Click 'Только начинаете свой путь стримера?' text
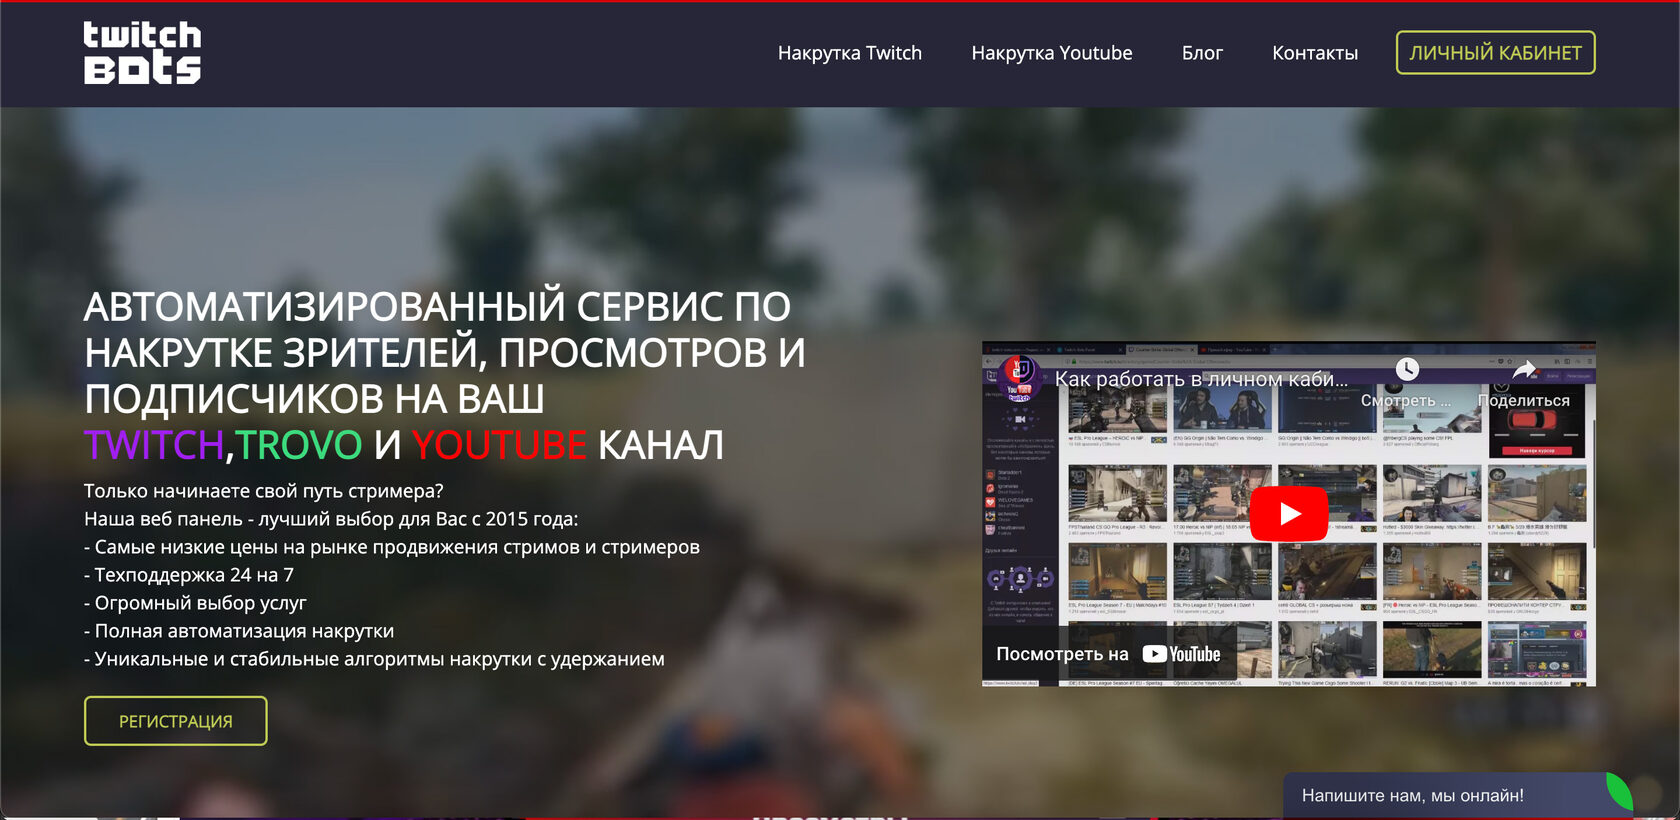This screenshot has width=1680, height=820. click(x=264, y=491)
